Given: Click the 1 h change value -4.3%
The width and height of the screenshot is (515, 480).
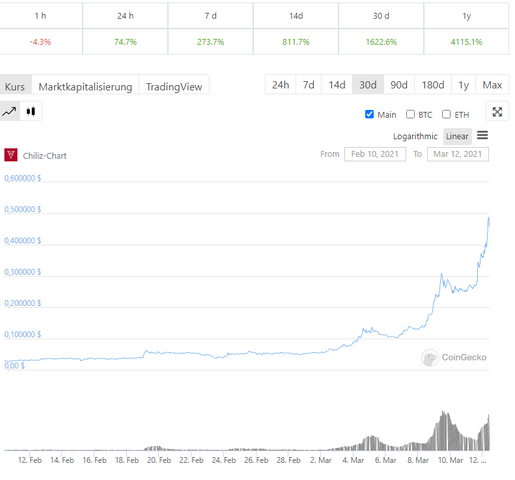Looking at the screenshot, I should [x=40, y=42].
